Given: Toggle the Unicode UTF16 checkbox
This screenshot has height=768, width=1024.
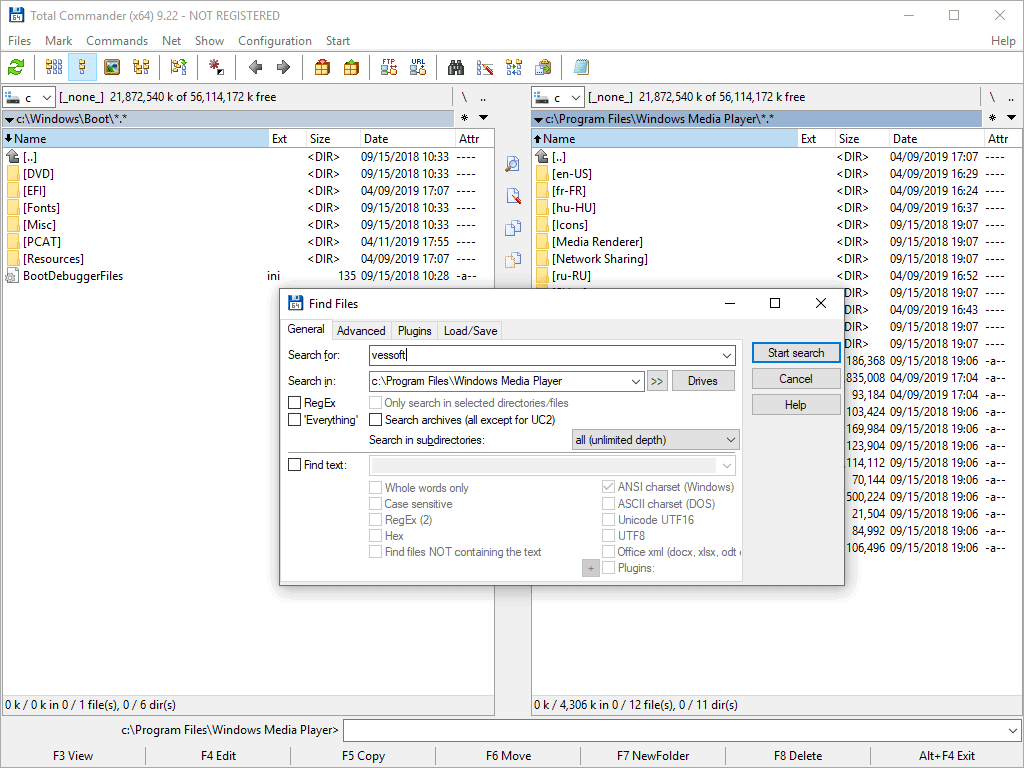Looking at the screenshot, I should click(608, 520).
